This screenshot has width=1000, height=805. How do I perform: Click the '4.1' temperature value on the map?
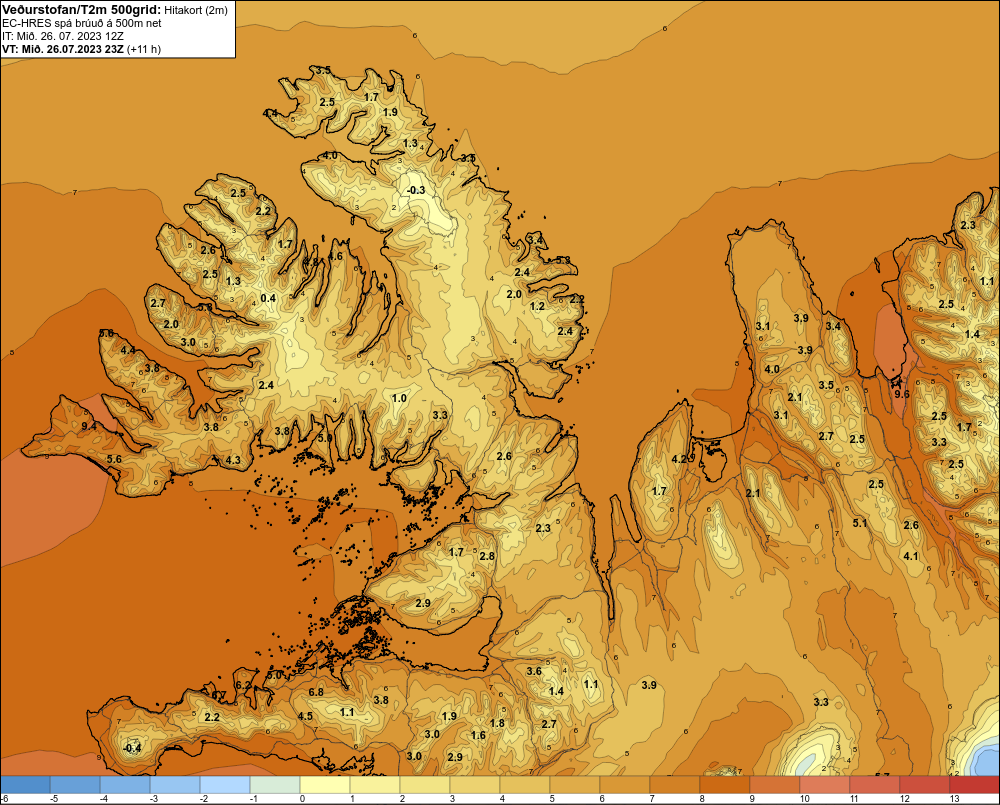[911, 556]
